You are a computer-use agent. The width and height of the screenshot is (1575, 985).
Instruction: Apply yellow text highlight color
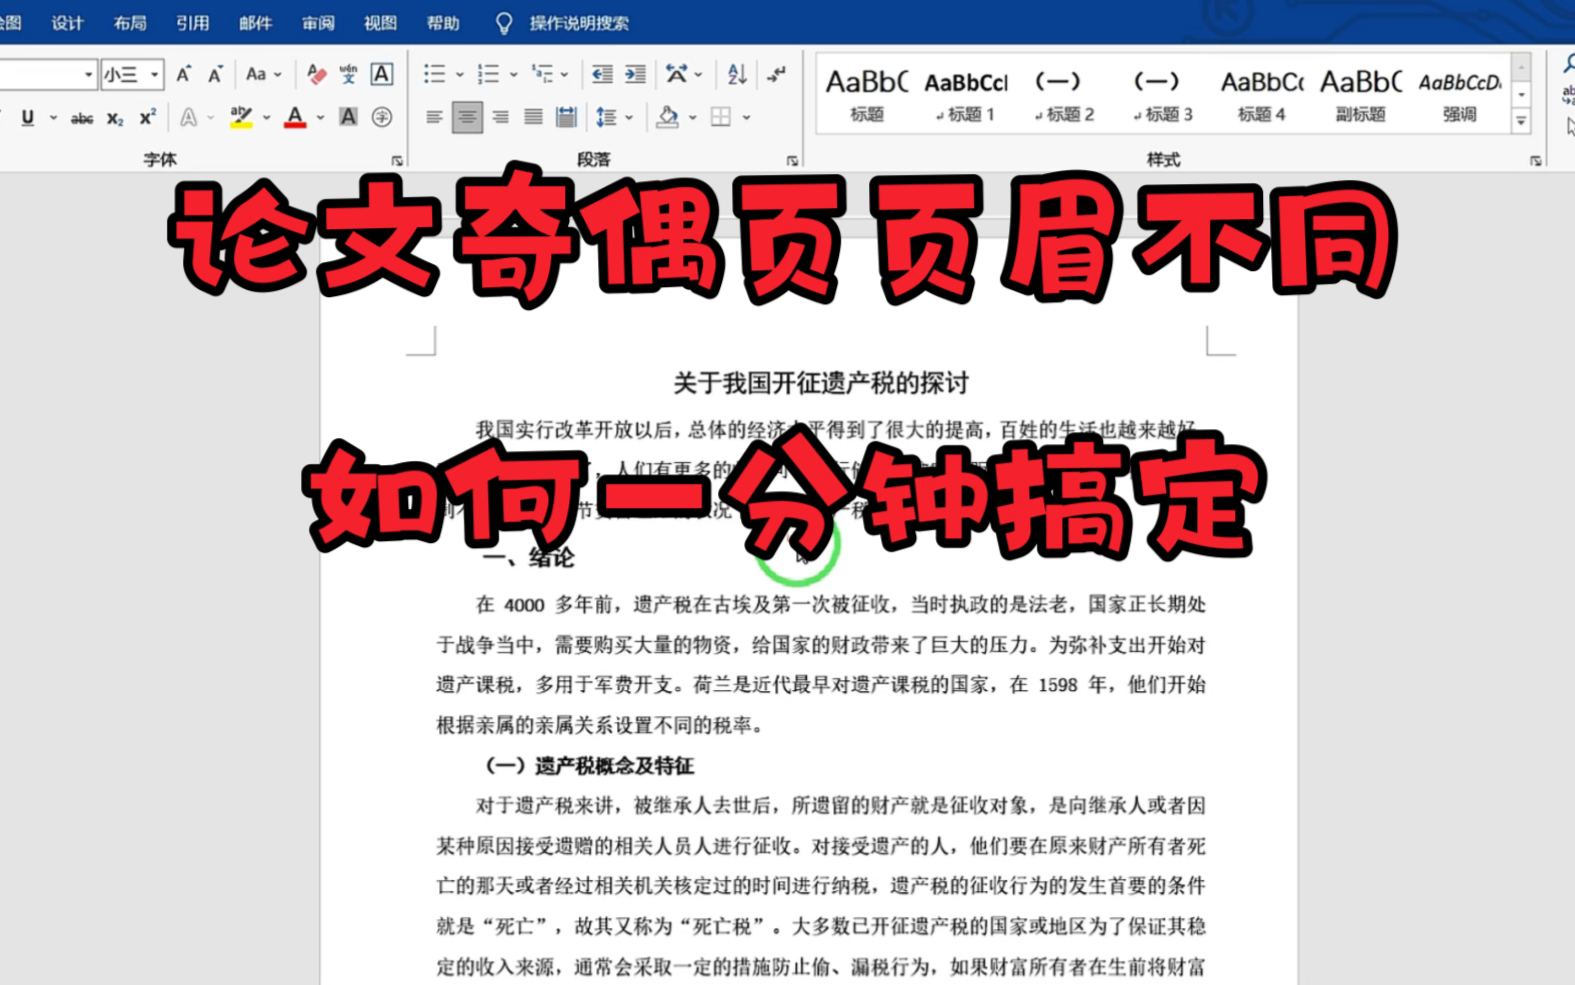(241, 117)
